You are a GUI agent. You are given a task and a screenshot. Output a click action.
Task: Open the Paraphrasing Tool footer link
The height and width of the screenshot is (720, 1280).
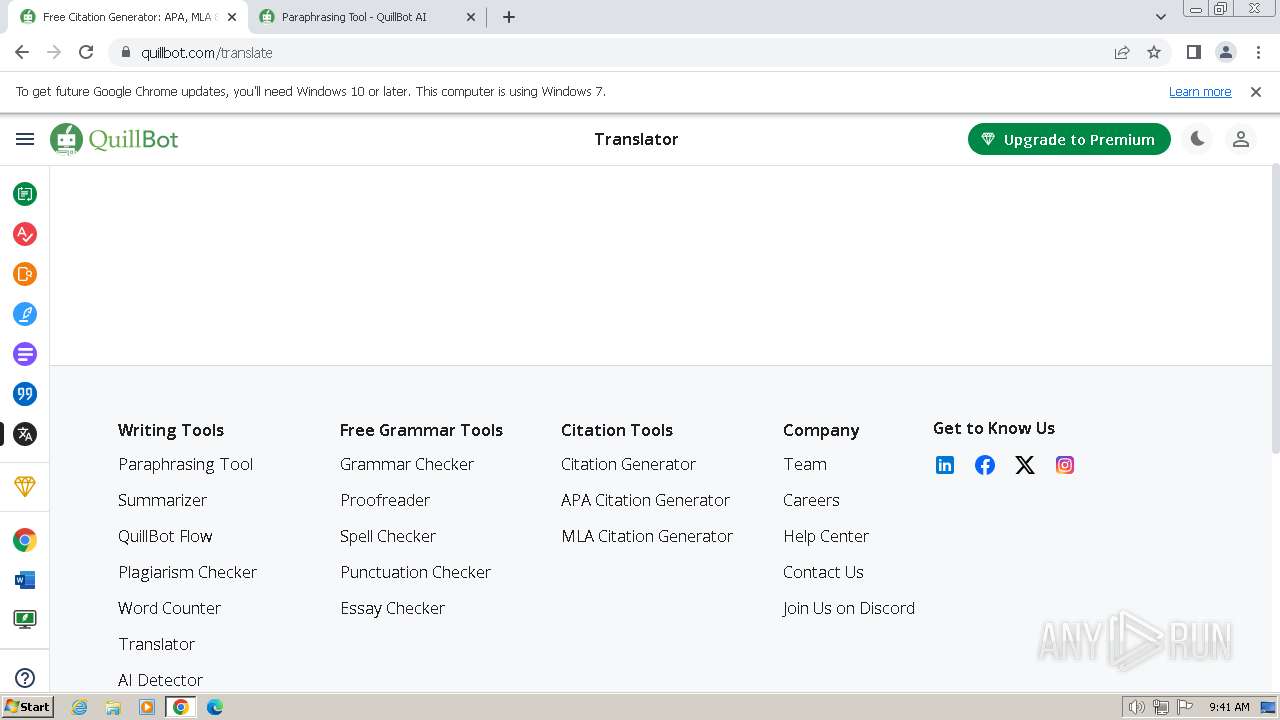click(186, 464)
